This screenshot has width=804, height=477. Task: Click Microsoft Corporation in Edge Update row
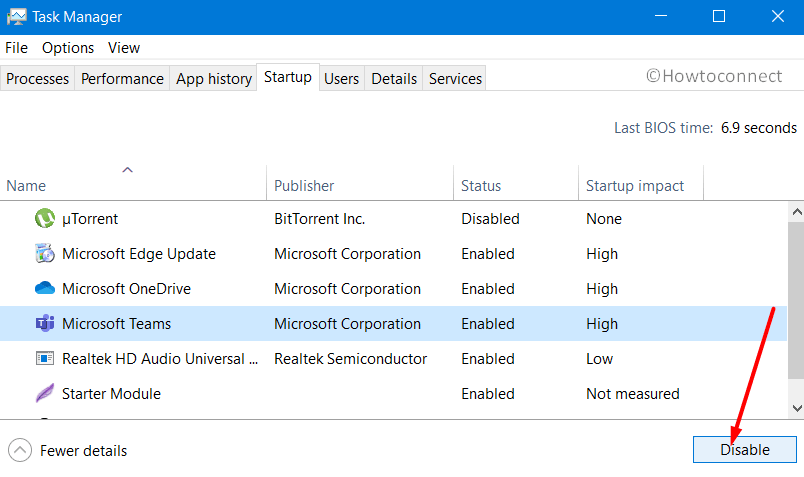[x=347, y=253]
